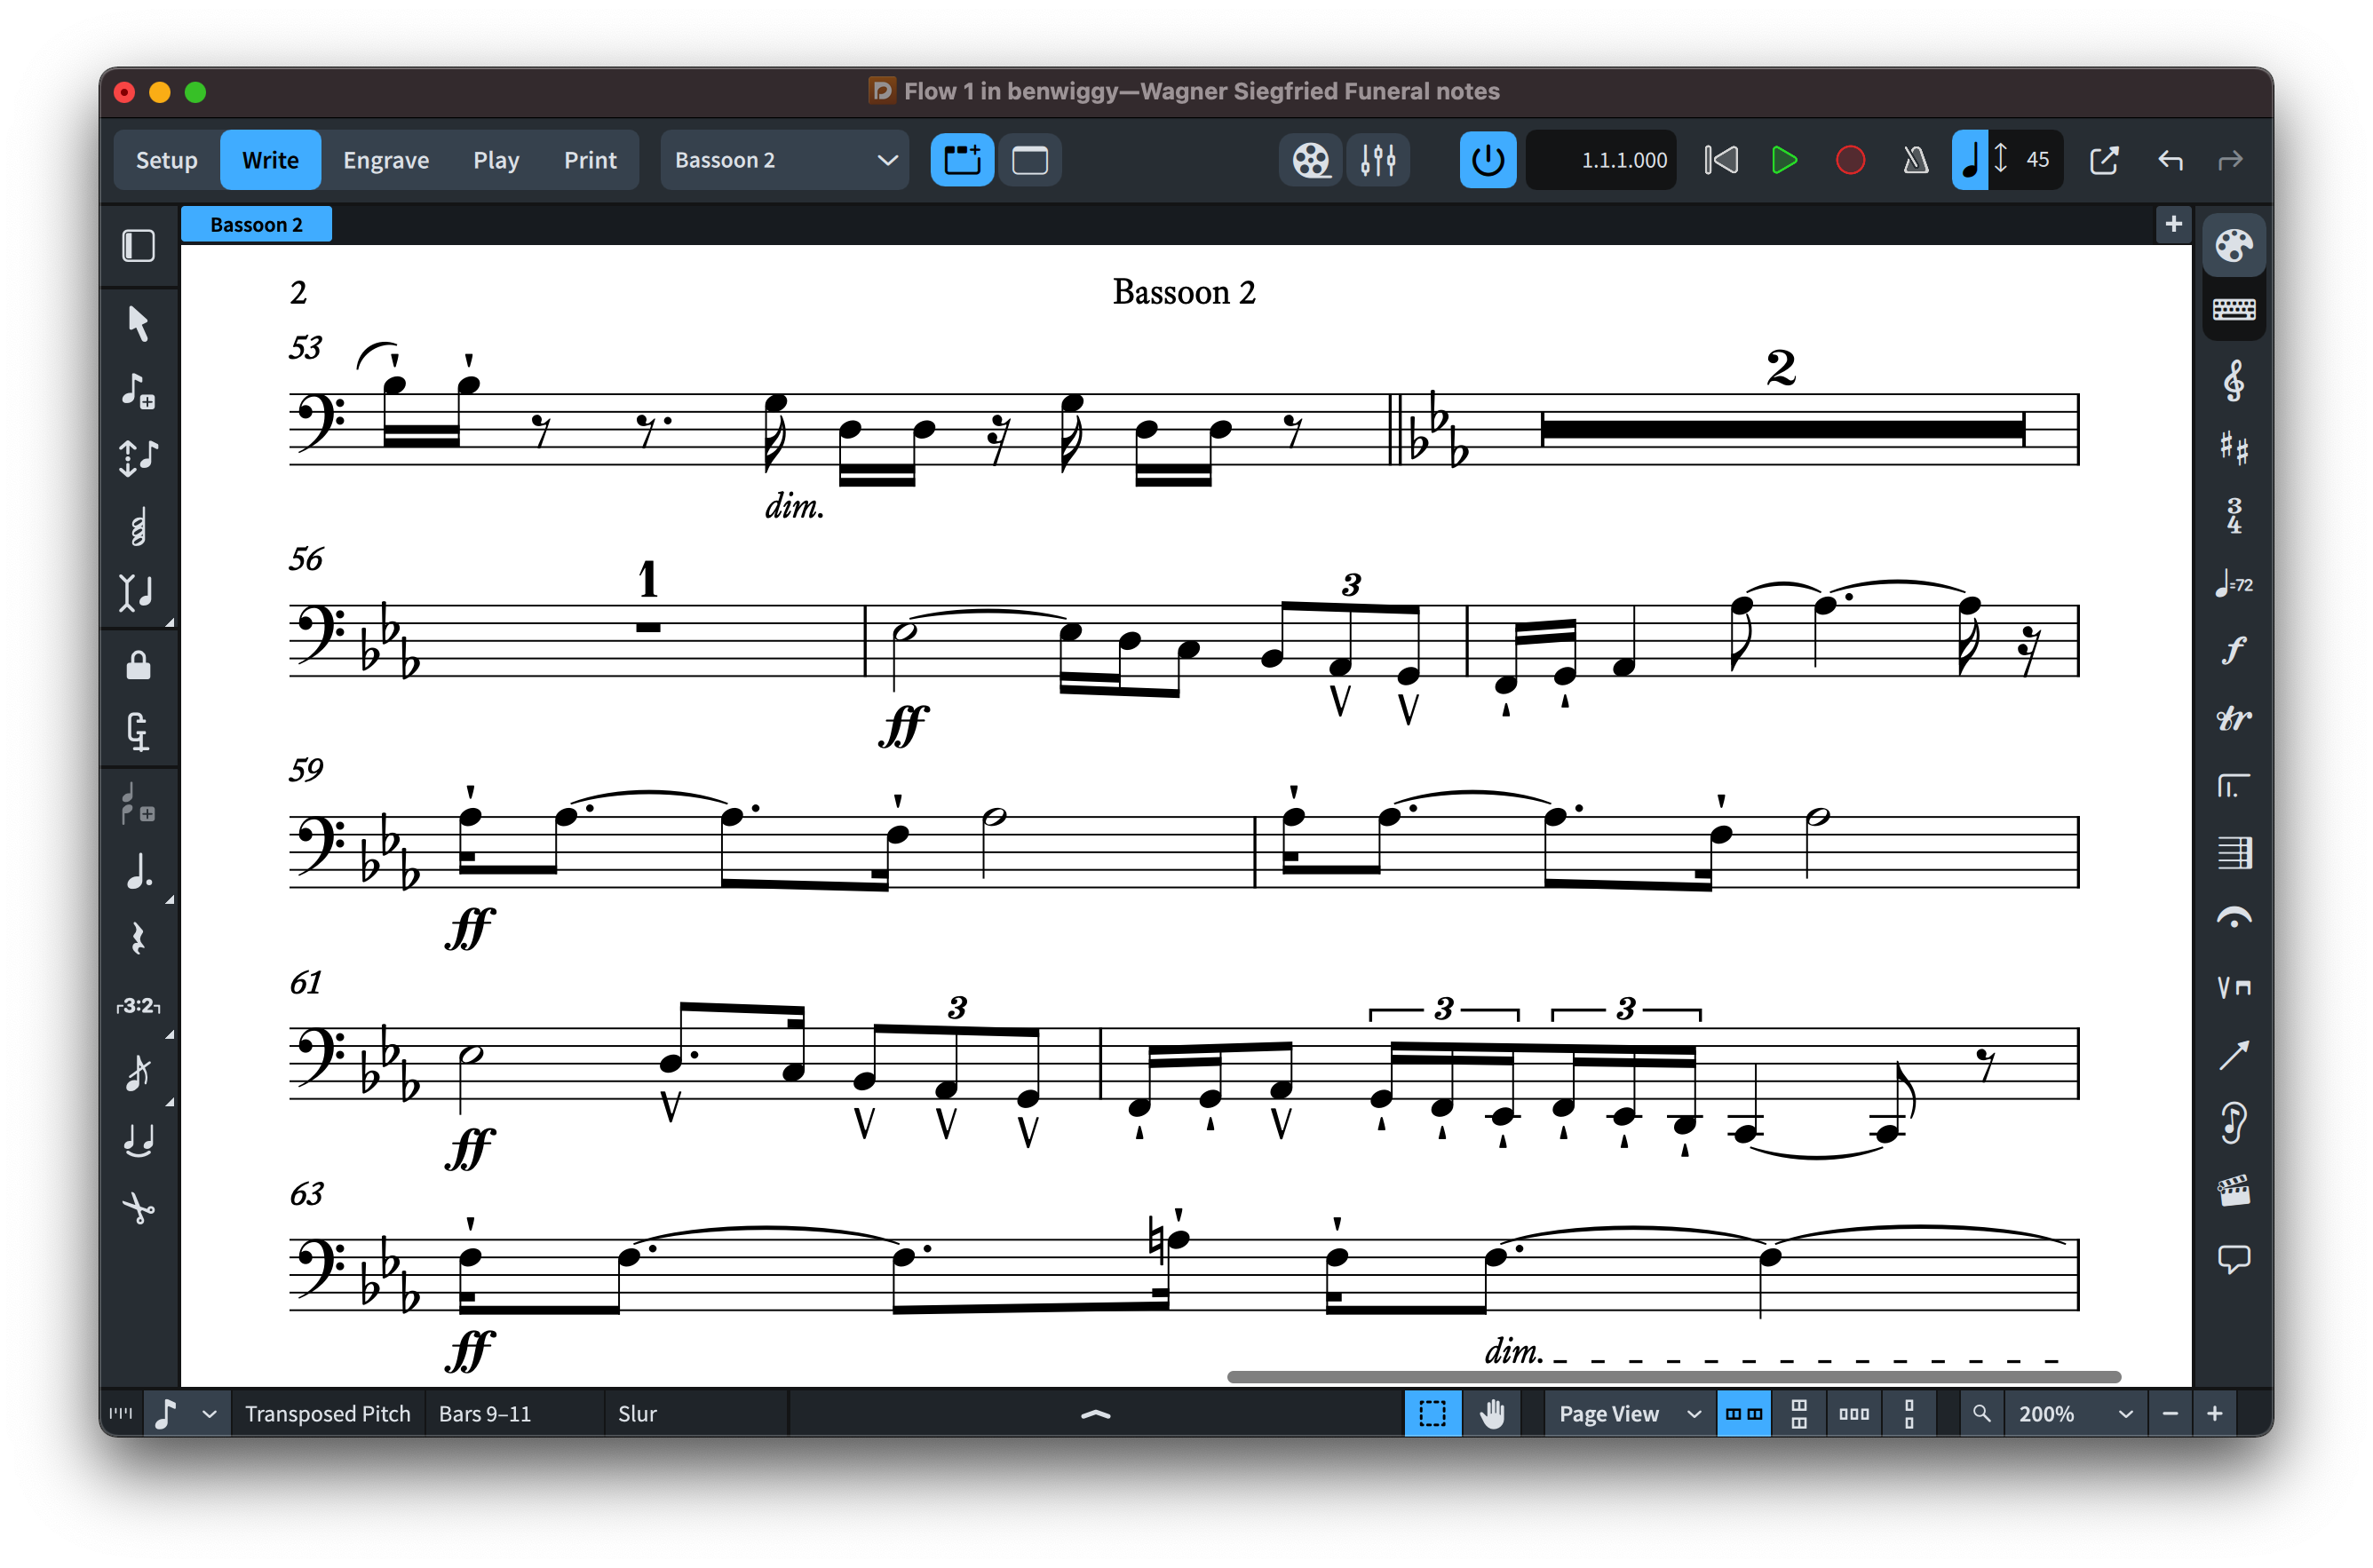
Task: Toggle single window tab view button
Action: click(1030, 160)
